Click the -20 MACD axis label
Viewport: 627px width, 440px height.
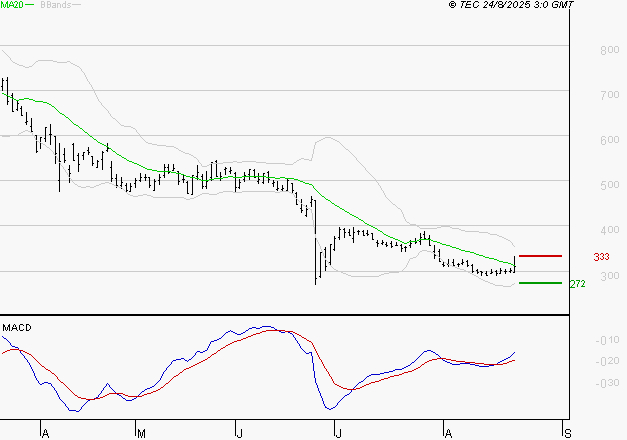tap(607, 361)
